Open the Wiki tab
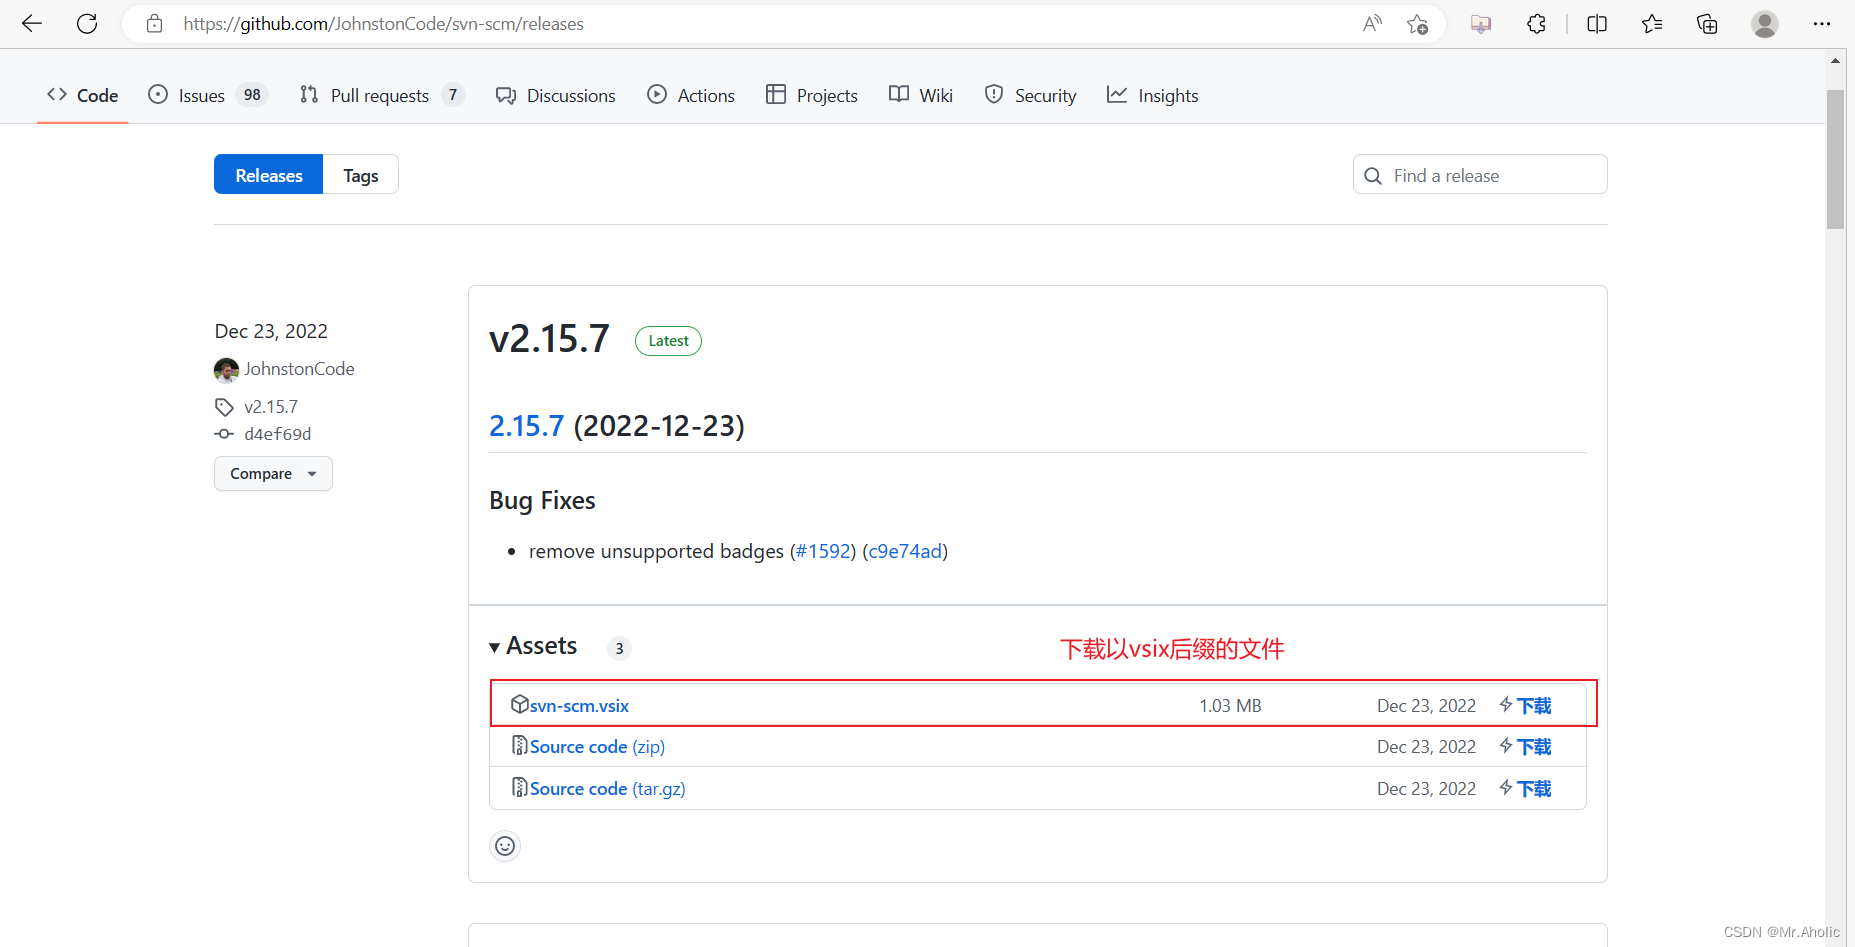The image size is (1855, 947). pos(921,95)
